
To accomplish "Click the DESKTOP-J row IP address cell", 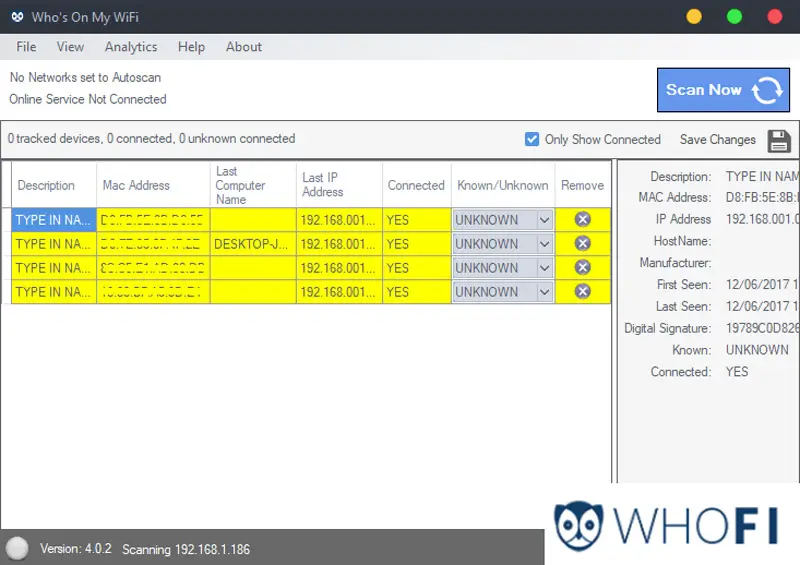I will 339,244.
